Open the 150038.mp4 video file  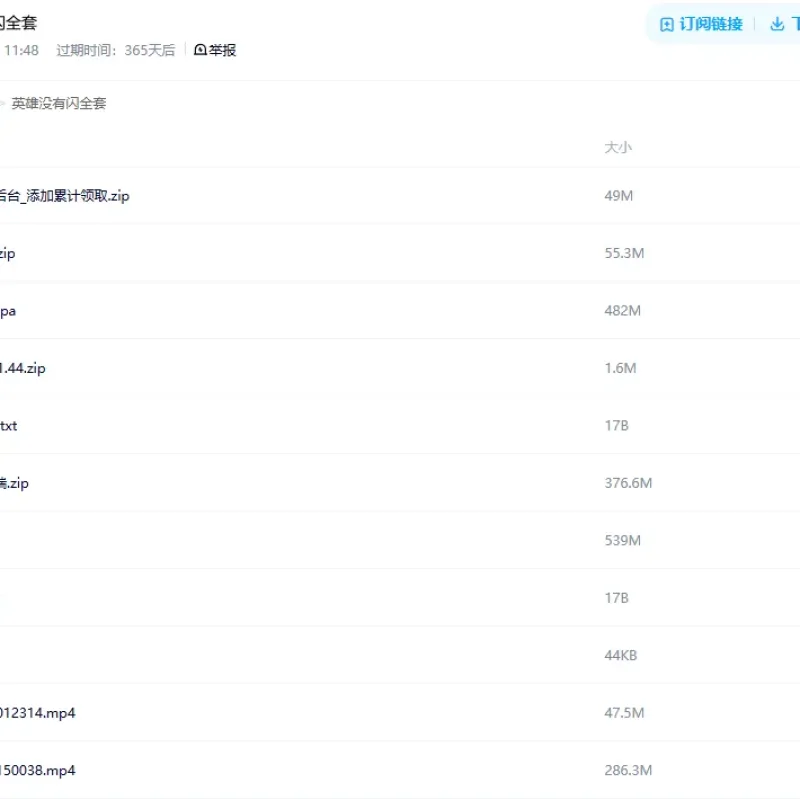tap(38, 770)
